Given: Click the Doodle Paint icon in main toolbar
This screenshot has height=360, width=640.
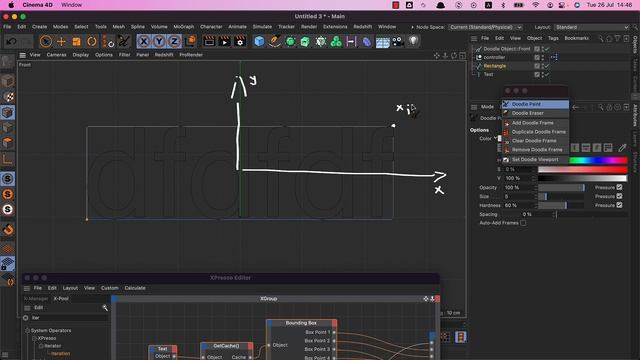Looking at the screenshot, I should (x=123, y=41).
